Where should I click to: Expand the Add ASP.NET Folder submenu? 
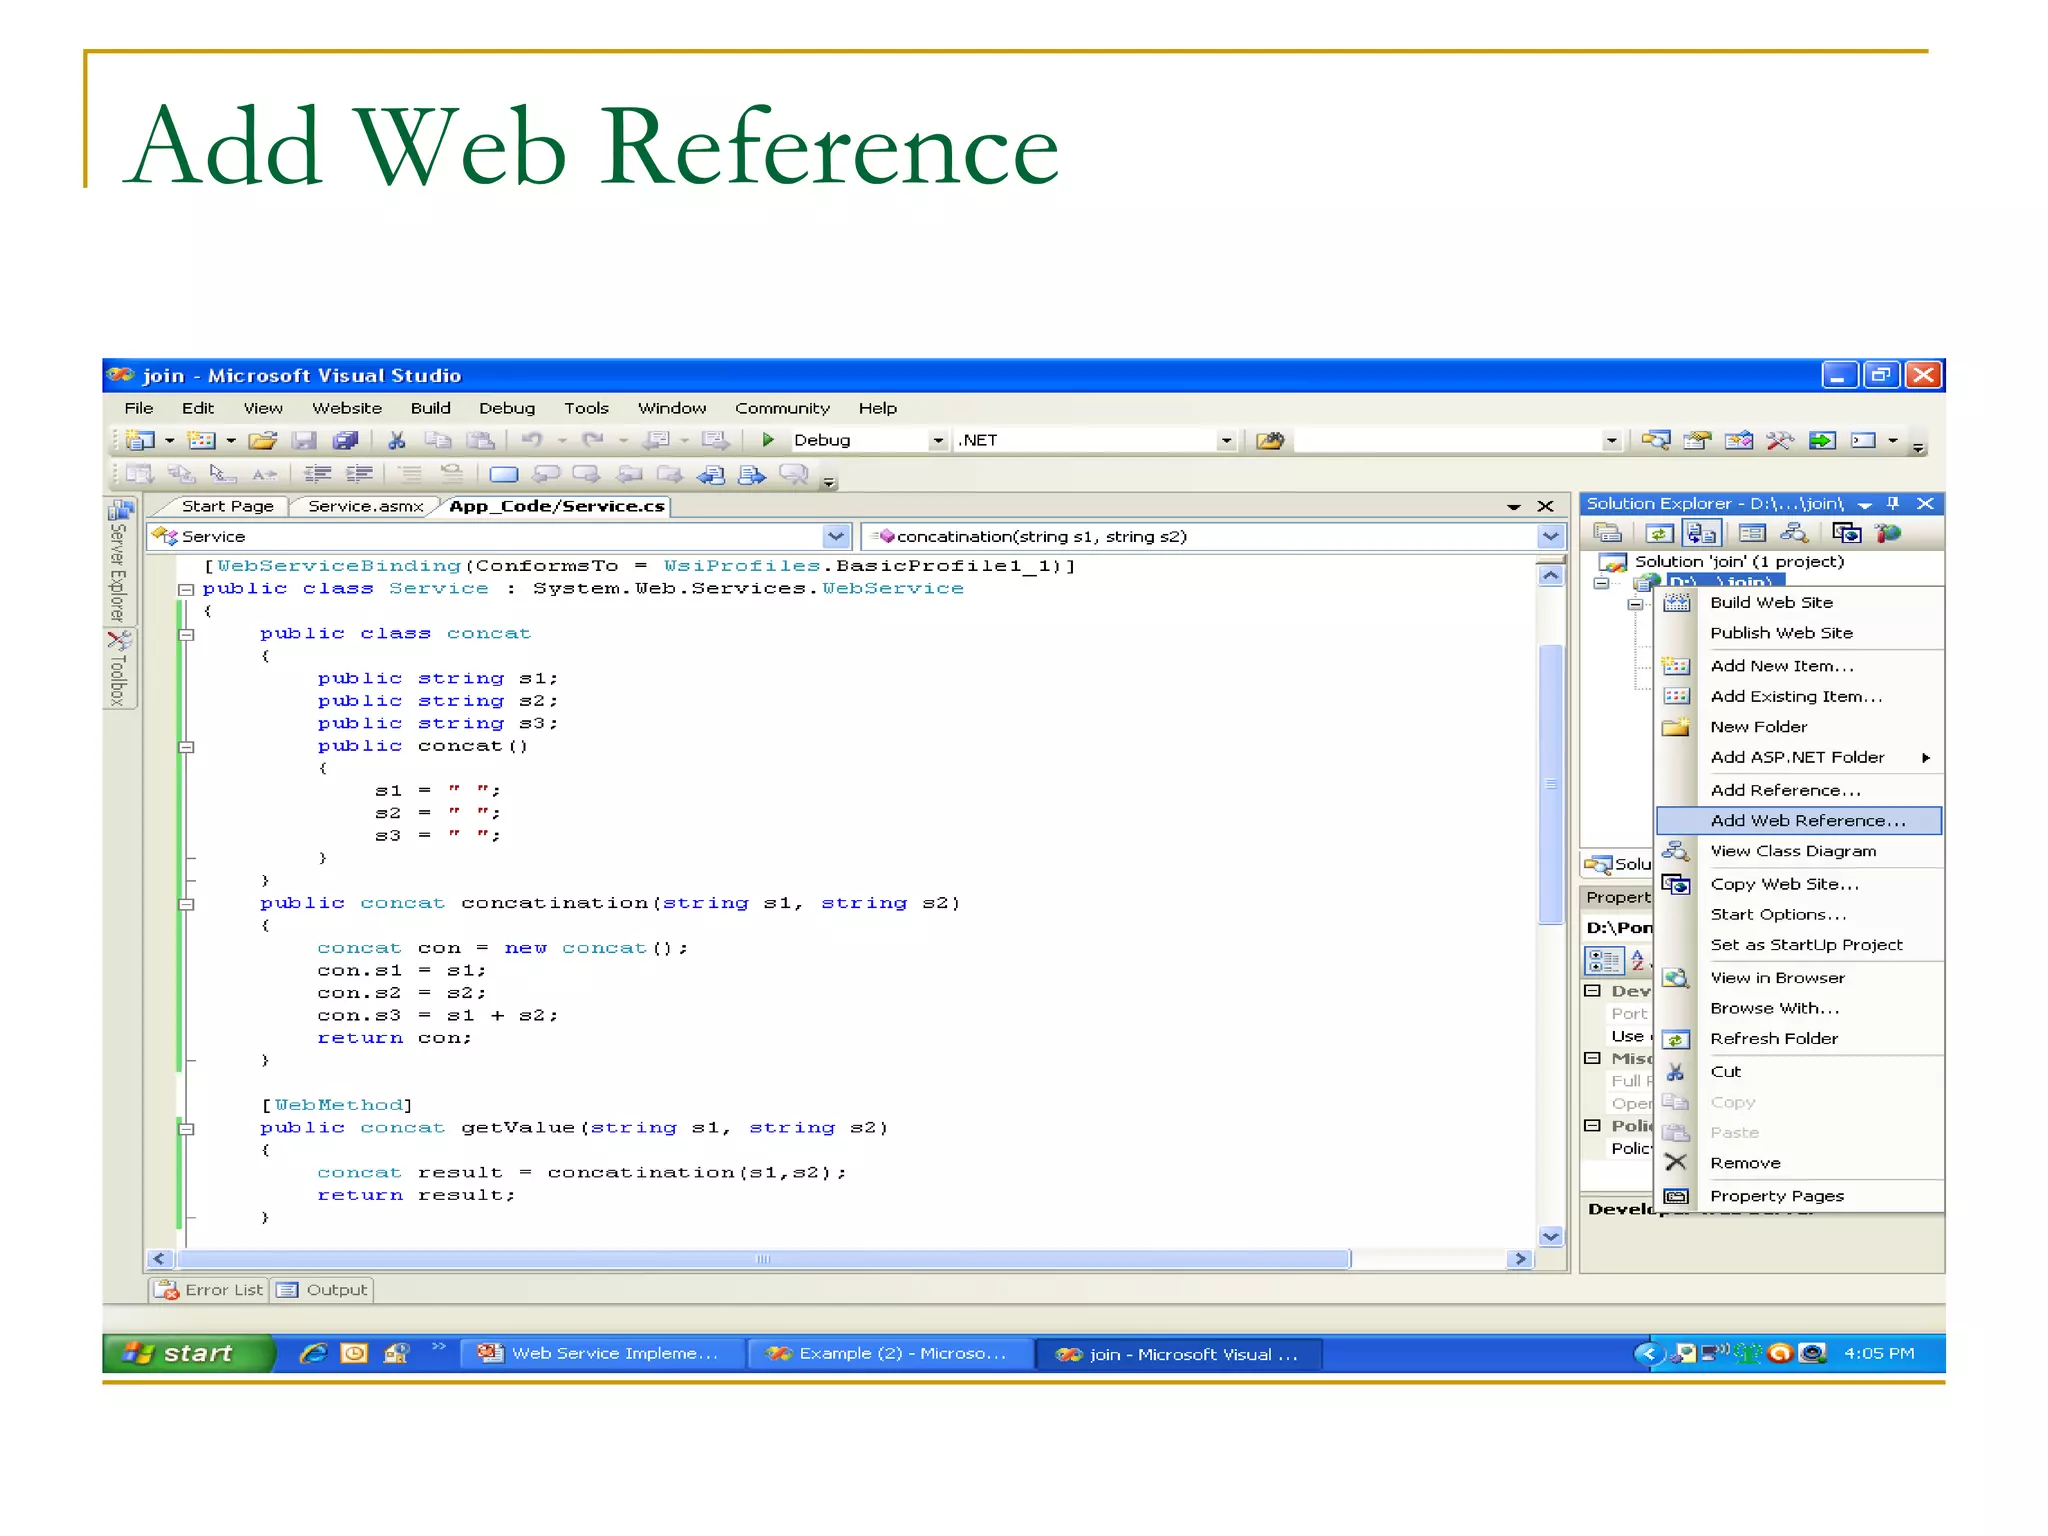[1799, 757]
